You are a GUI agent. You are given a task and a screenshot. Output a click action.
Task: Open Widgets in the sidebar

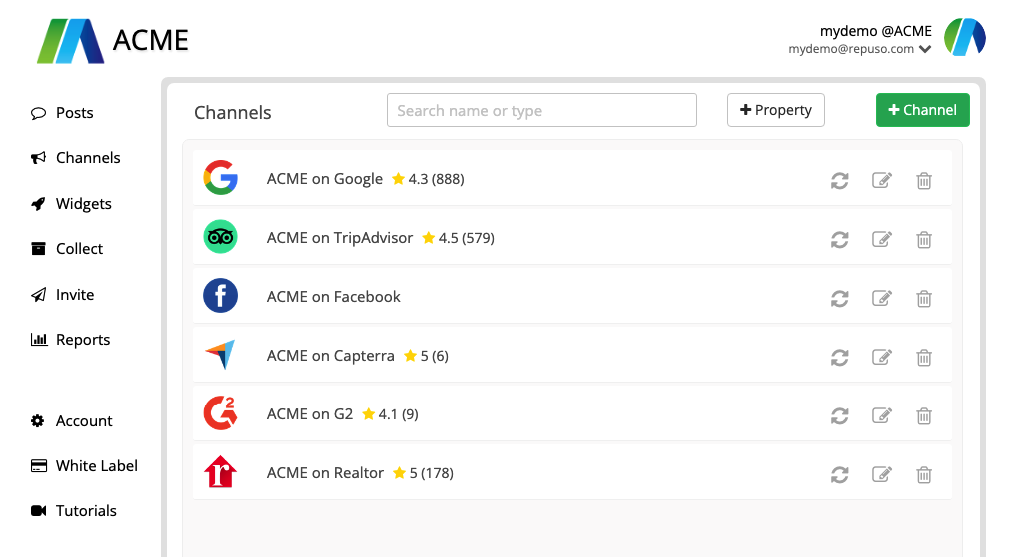(x=71, y=204)
